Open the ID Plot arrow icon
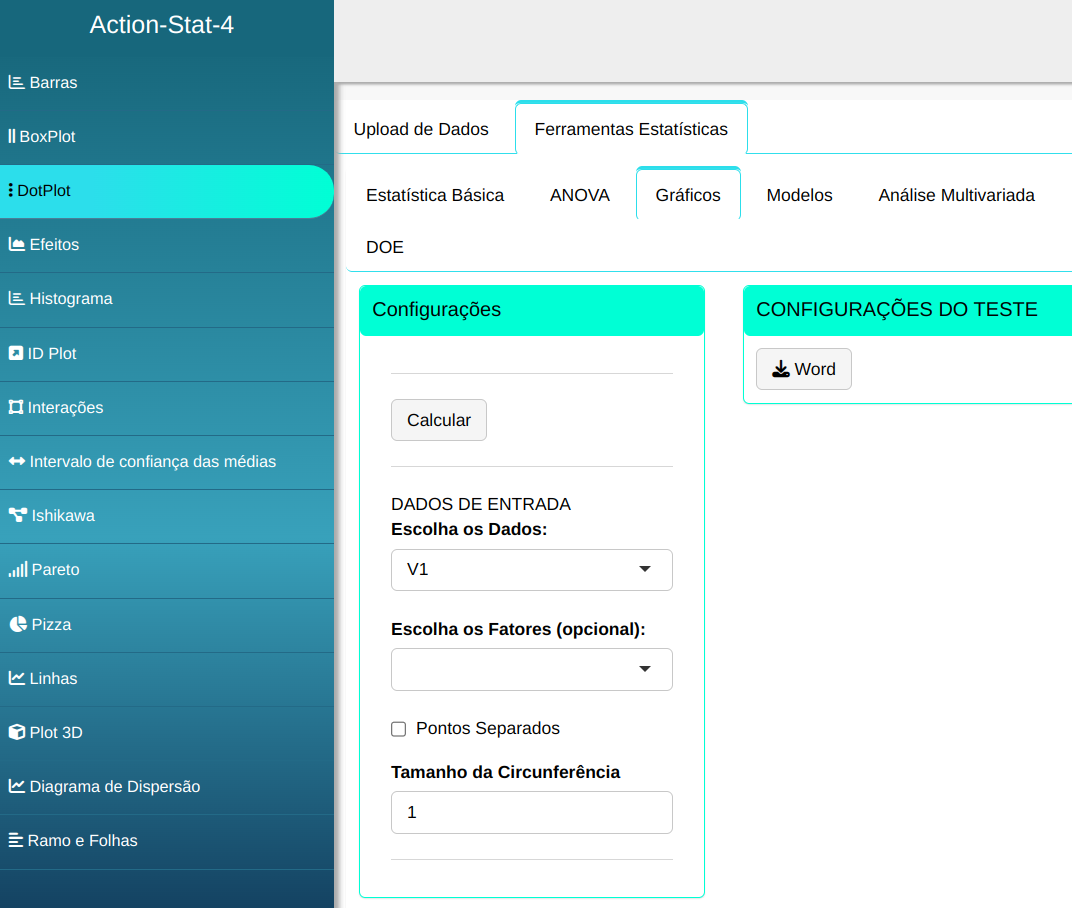Image resolution: width=1072 pixels, height=908 pixels. [x=16, y=354]
